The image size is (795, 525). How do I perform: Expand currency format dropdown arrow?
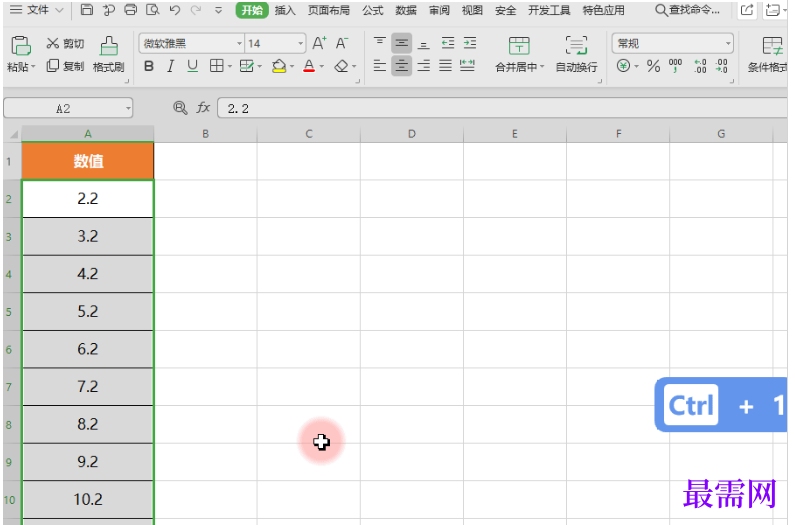point(636,66)
